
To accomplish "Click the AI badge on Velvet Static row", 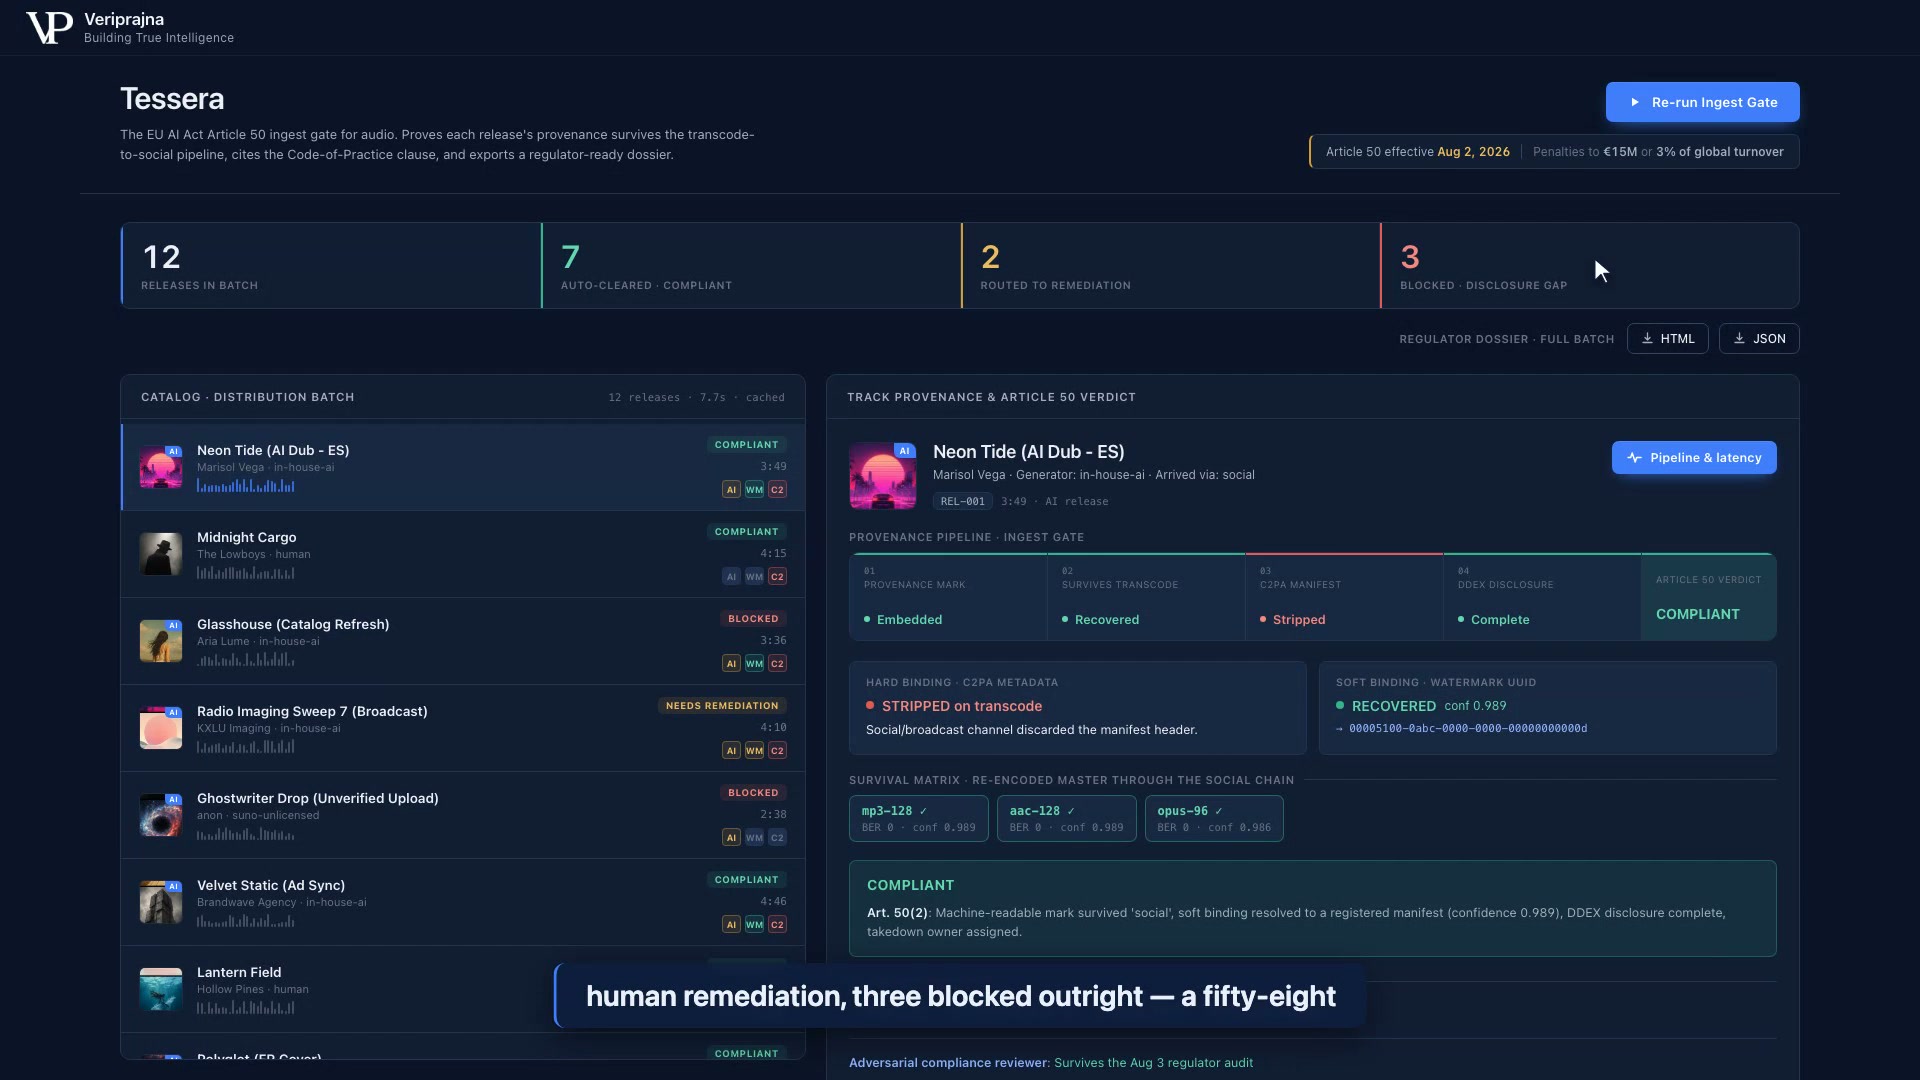I will point(731,924).
